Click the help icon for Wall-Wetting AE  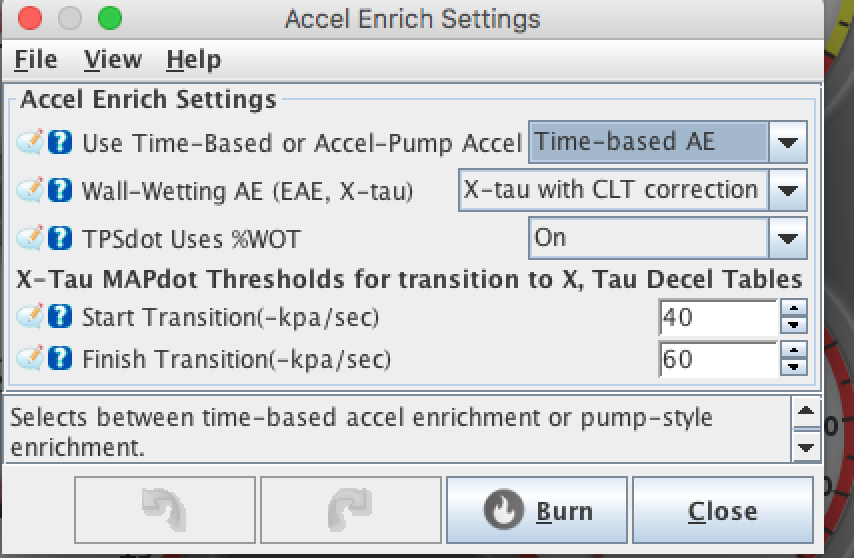(61, 190)
